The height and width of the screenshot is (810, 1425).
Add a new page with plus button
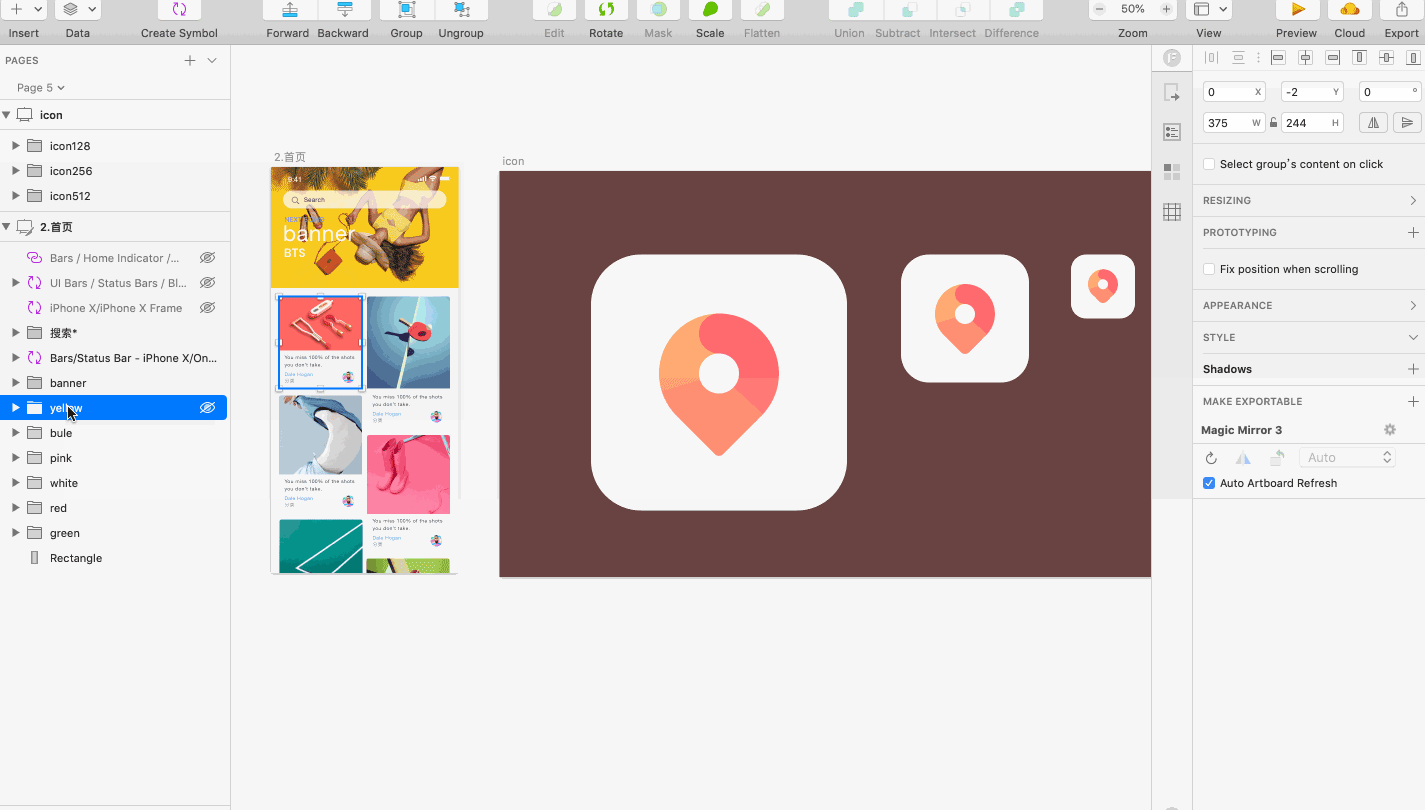point(190,61)
